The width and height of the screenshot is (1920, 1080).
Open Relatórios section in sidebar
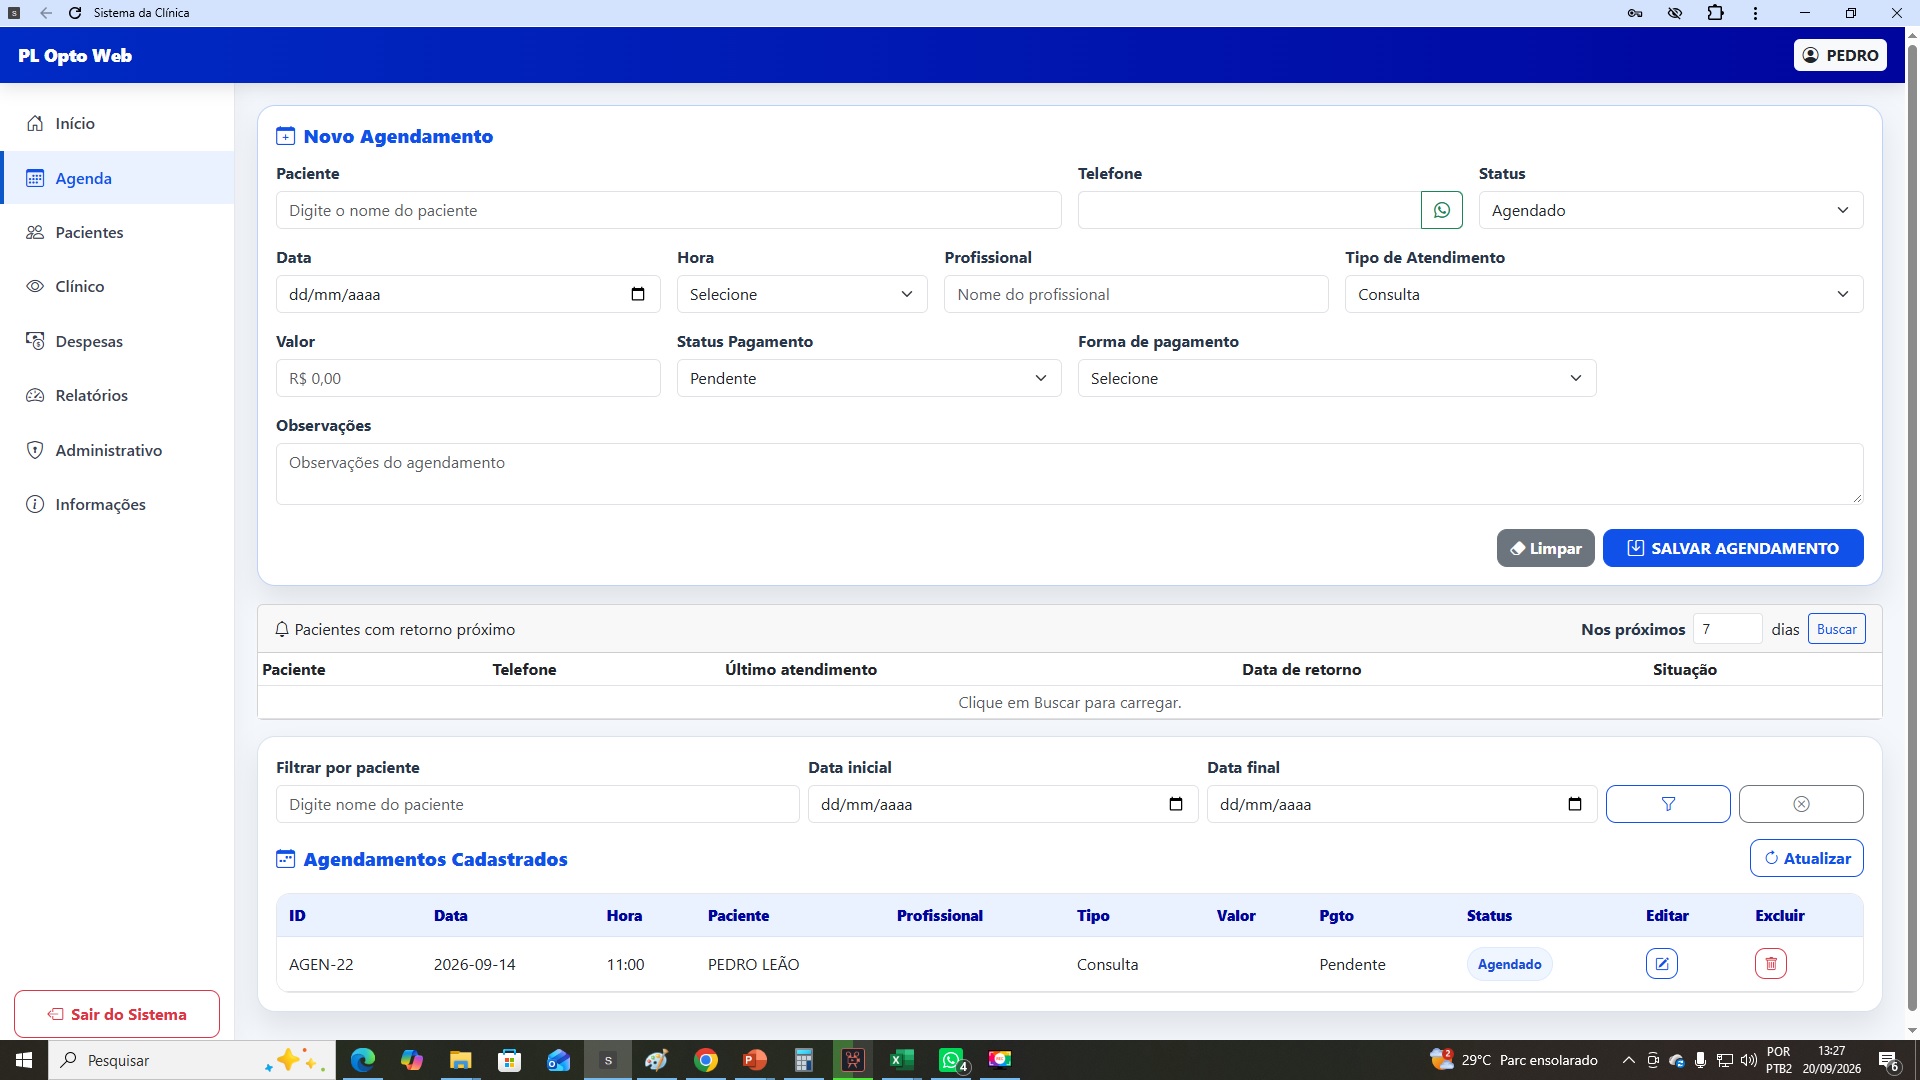[x=117, y=395]
